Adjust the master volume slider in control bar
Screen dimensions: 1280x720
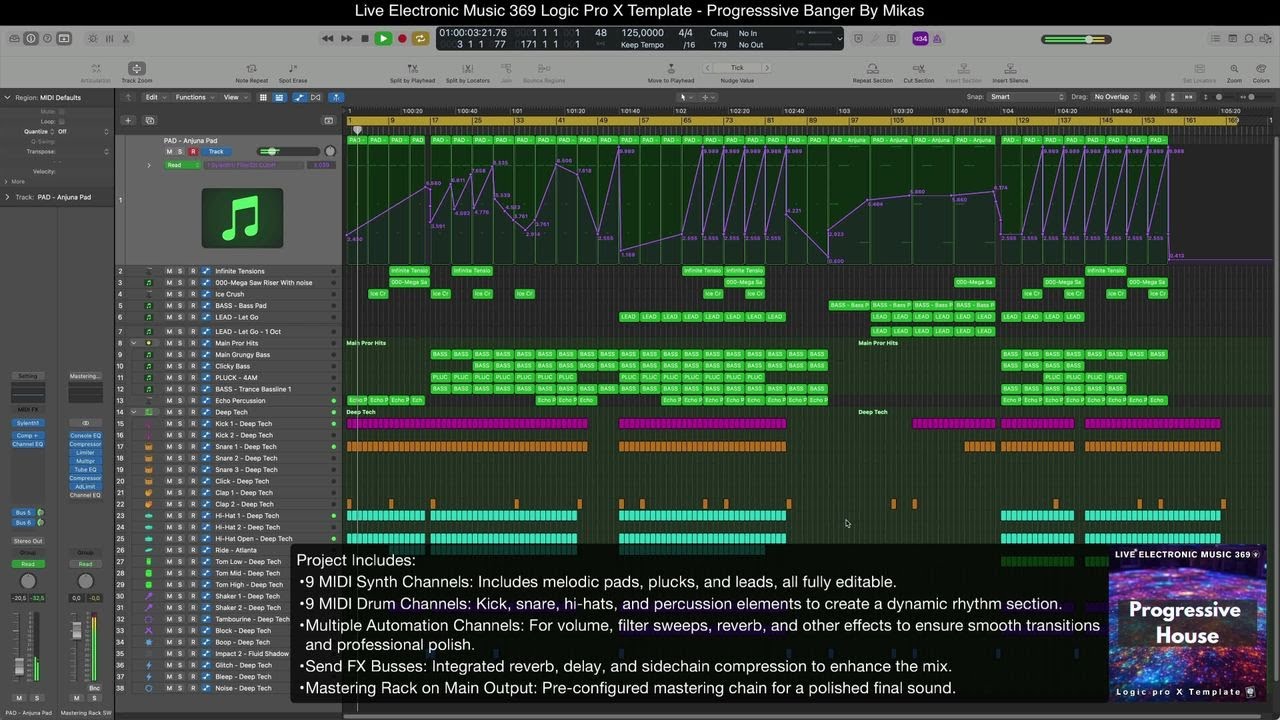(x=1076, y=39)
